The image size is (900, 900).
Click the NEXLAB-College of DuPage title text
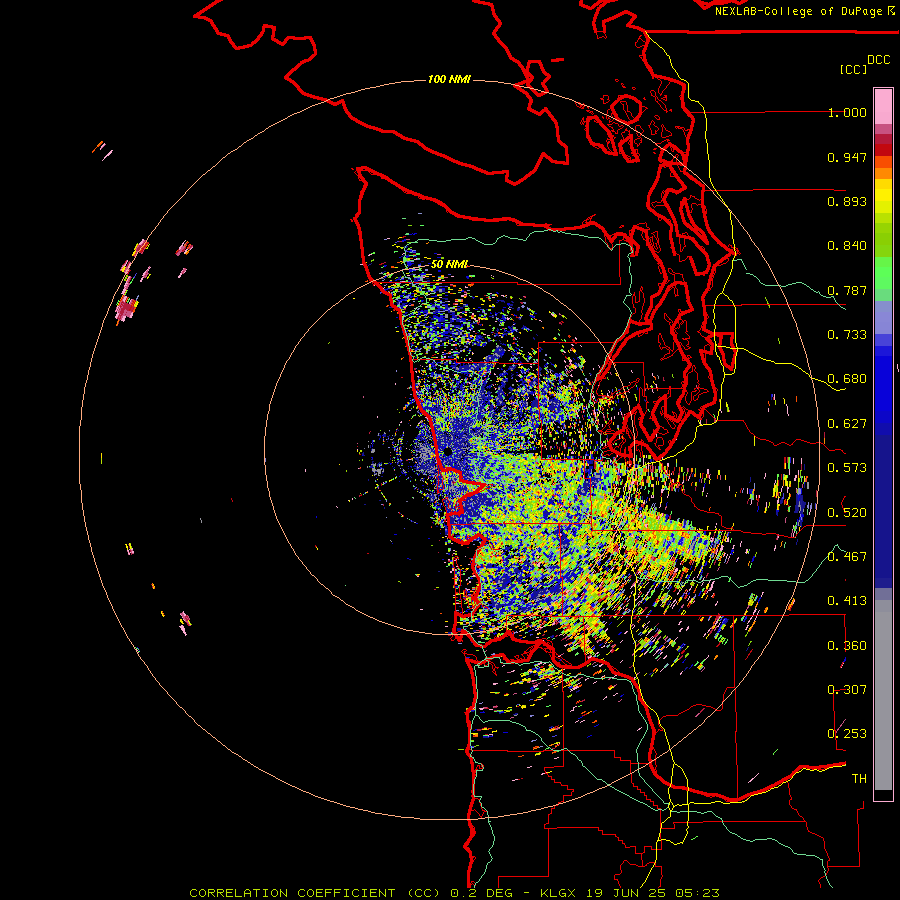pyautogui.click(x=799, y=11)
